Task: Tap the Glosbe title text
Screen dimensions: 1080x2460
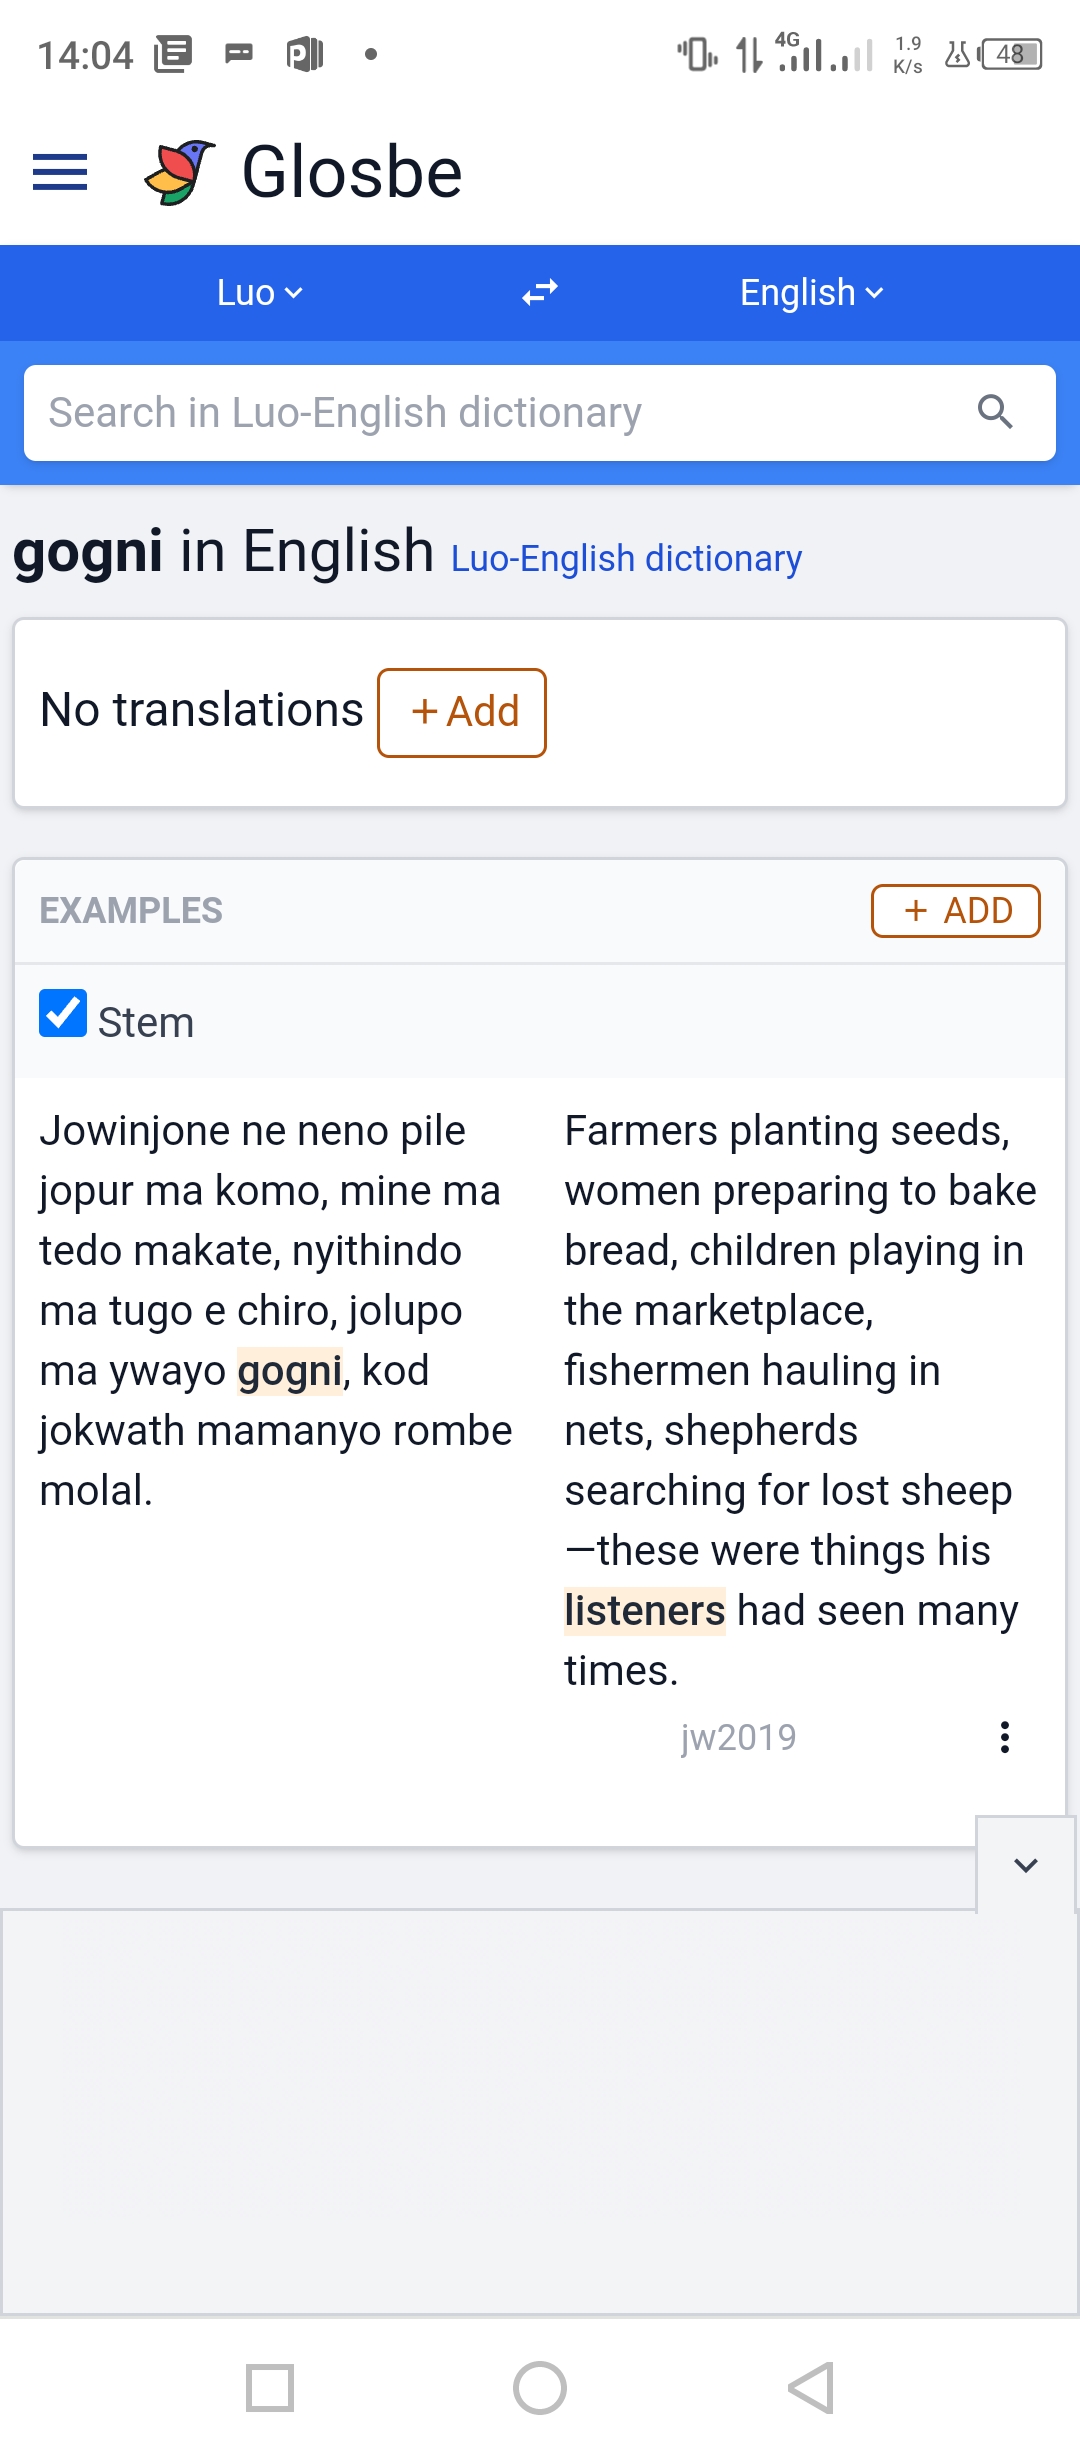Action: click(x=352, y=172)
